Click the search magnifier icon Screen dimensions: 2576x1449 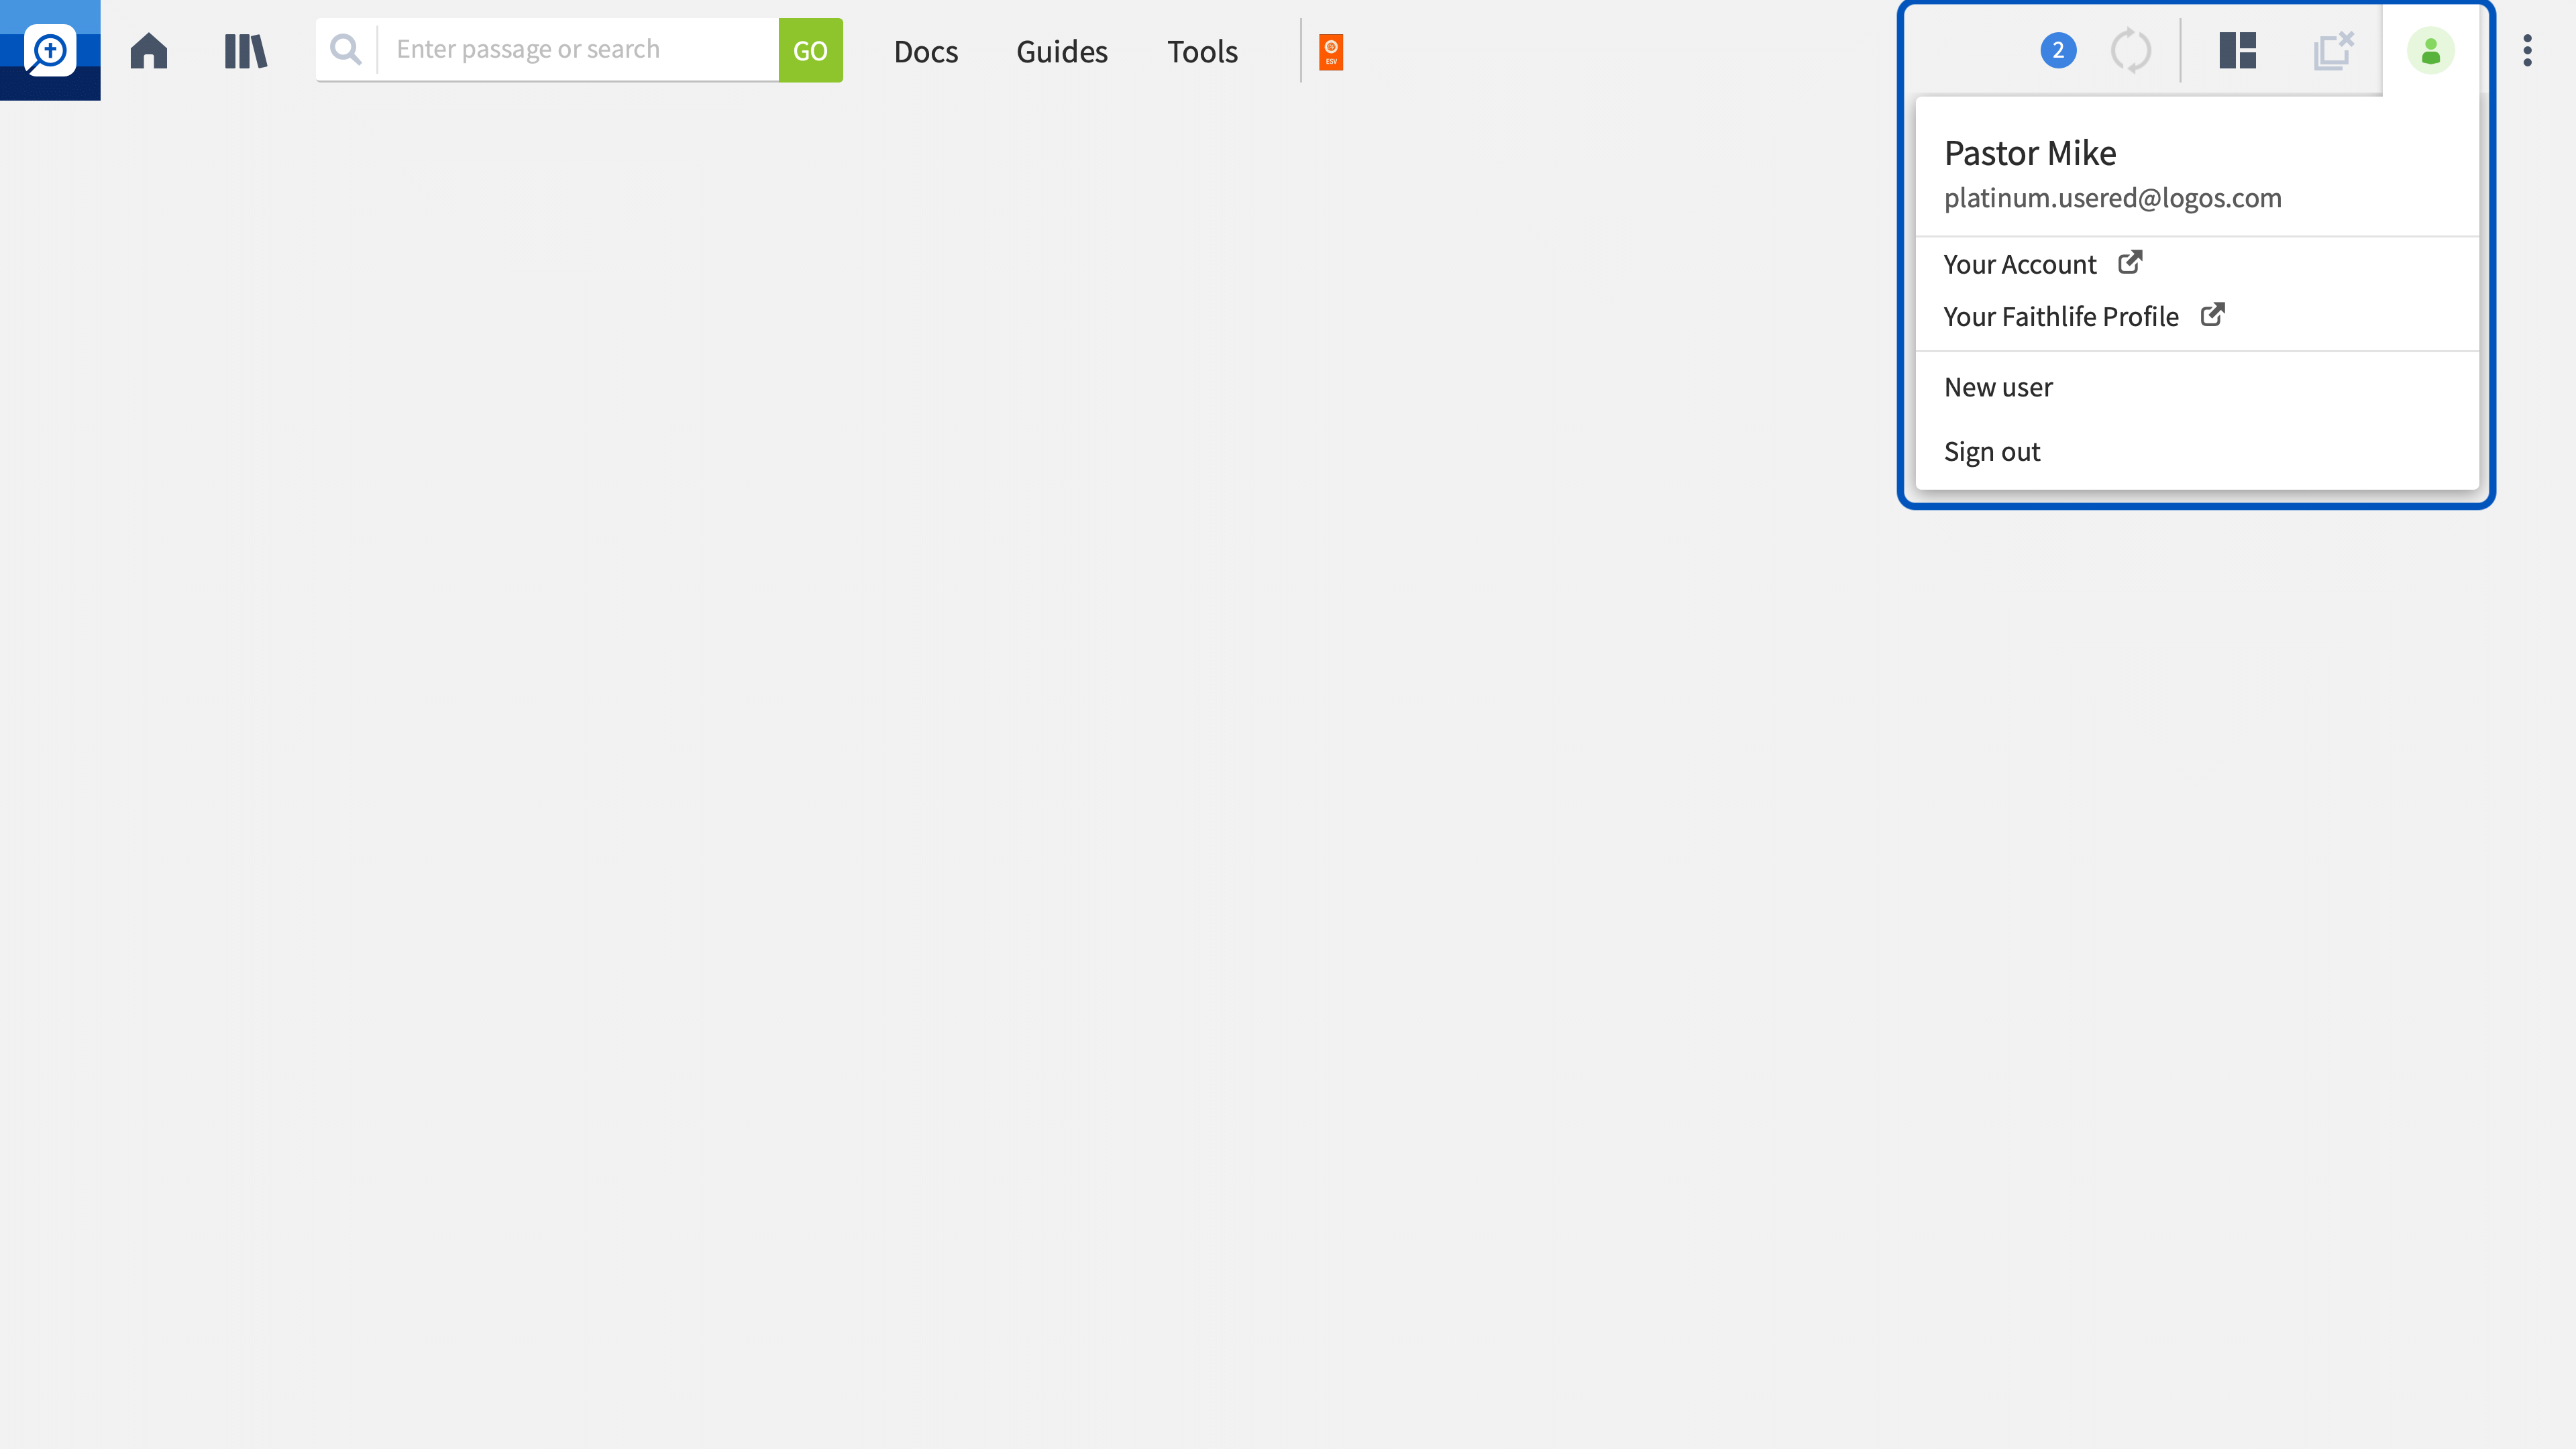click(346, 49)
